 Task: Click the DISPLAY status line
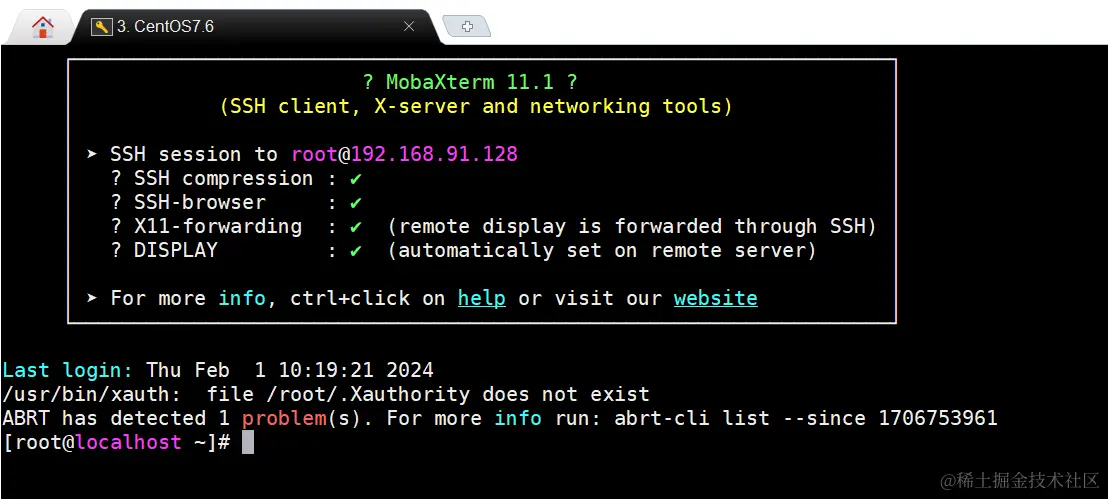click(464, 250)
